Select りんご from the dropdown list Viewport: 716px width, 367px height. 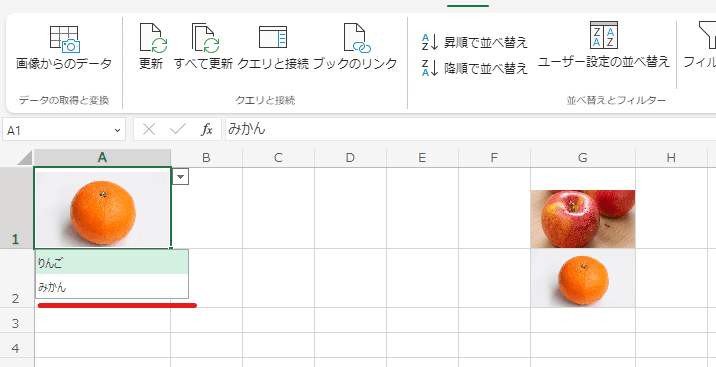(x=112, y=262)
